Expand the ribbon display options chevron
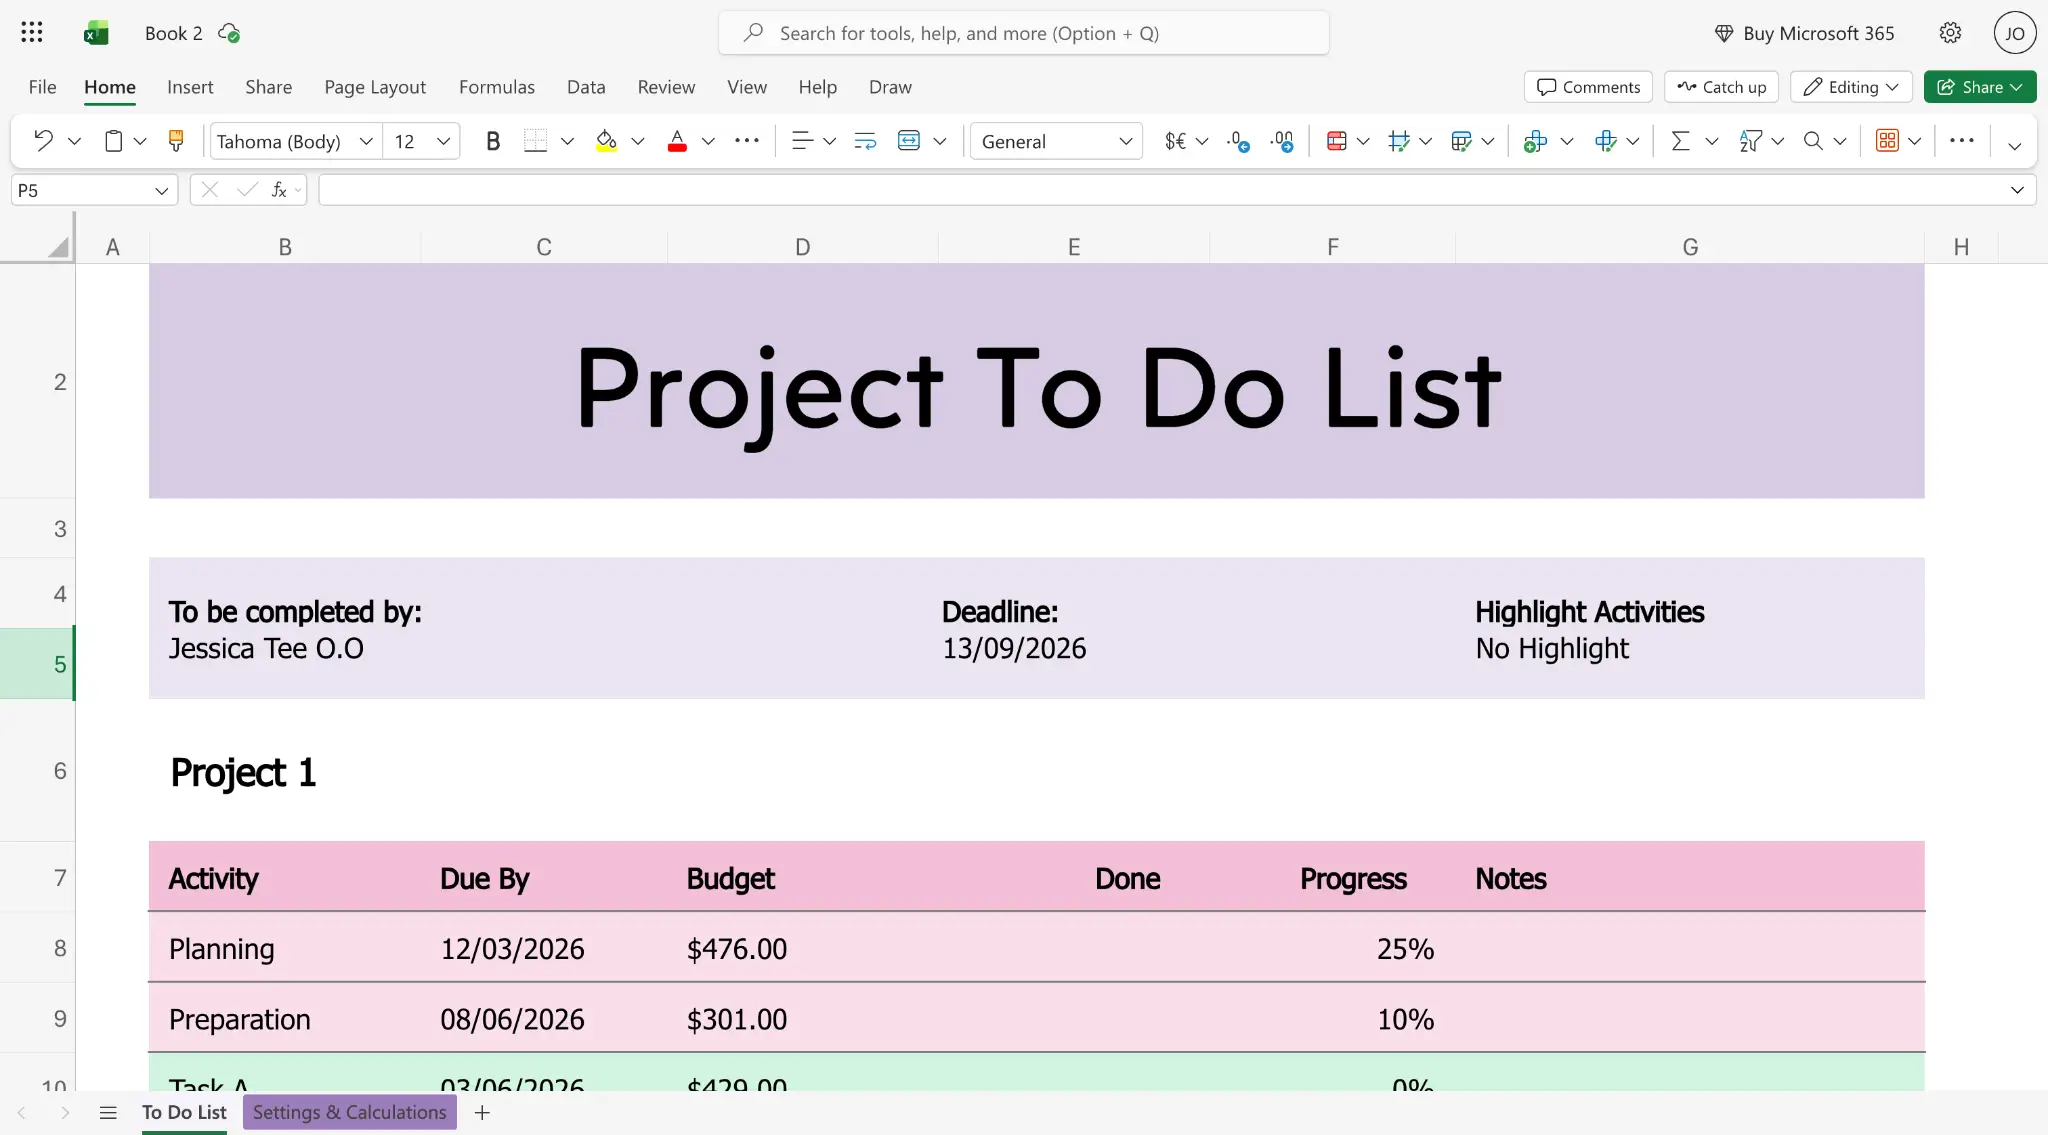The height and width of the screenshot is (1135, 2048). click(2015, 146)
